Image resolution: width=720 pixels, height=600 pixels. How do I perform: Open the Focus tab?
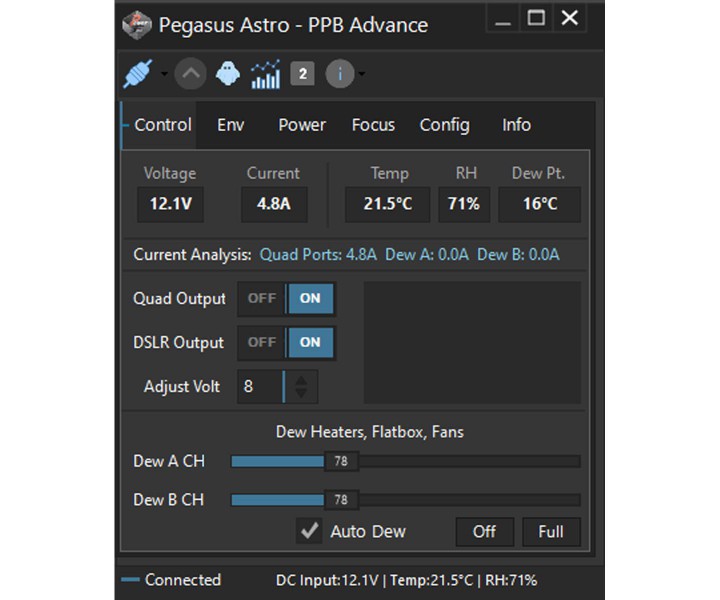pyautogui.click(x=373, y=125)
